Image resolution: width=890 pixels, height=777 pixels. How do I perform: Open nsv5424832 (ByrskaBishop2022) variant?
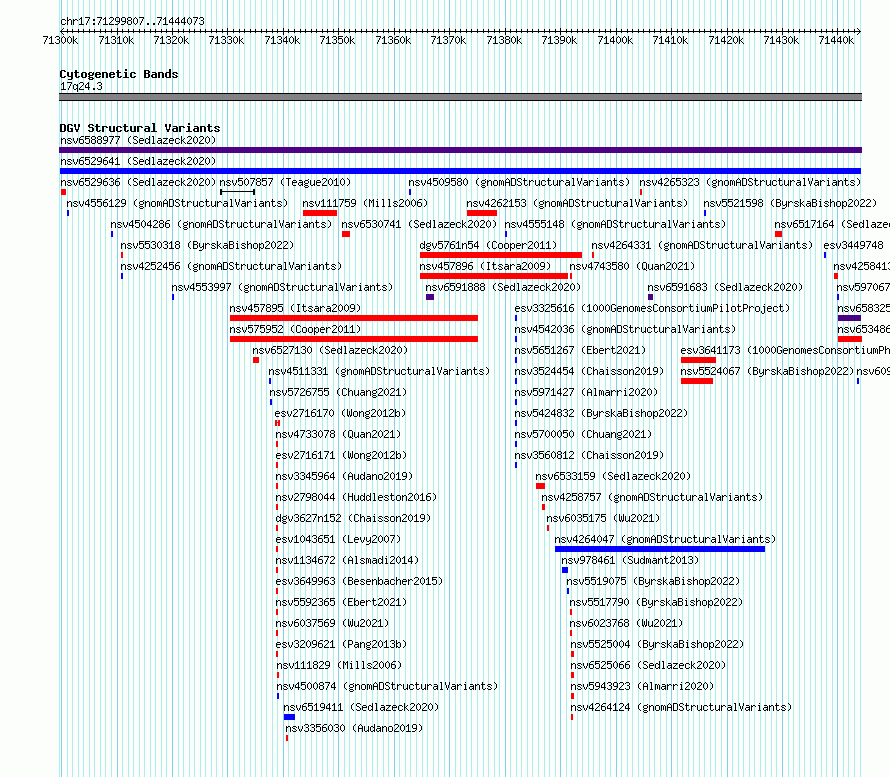point(601,413)
